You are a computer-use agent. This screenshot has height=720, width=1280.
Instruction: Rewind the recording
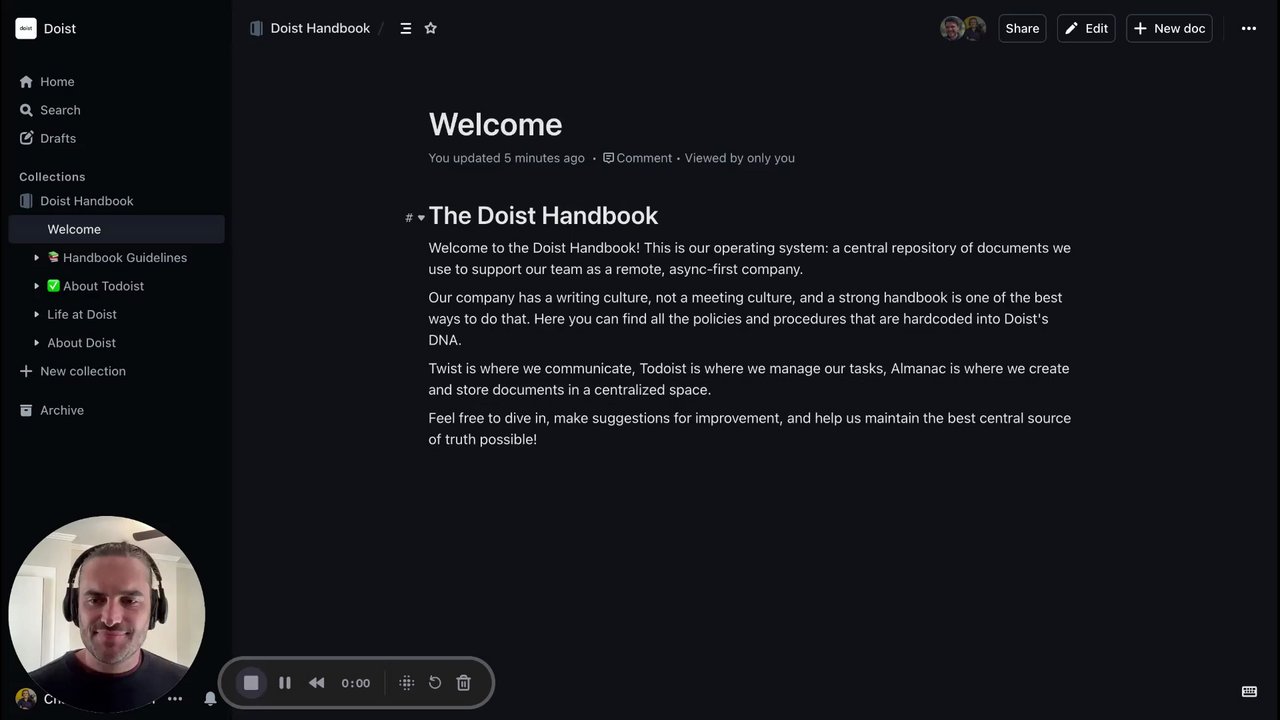coord(316,683)
